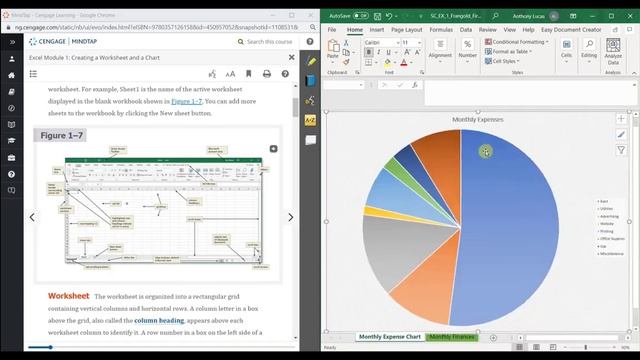Toggle Bold formatting in Excel
Viewport: 640px width, 360px height.
coord(369,52)
